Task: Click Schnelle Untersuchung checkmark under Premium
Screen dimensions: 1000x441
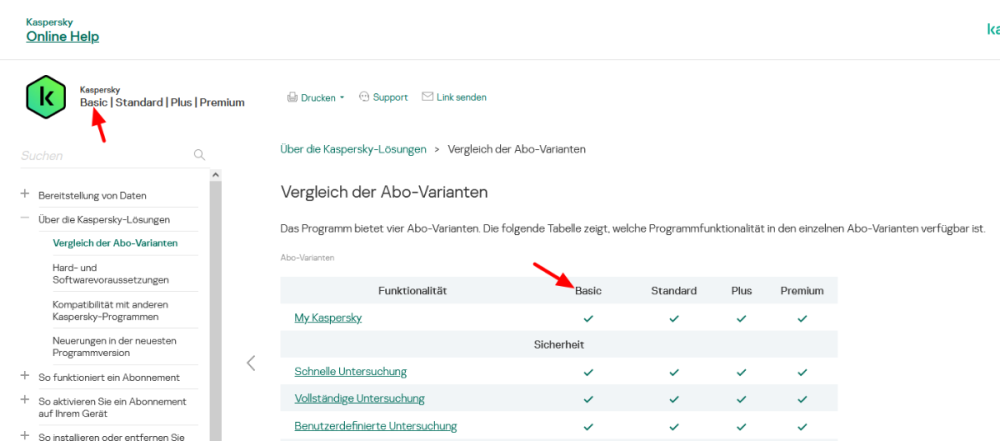Action: tap(802, 372)
